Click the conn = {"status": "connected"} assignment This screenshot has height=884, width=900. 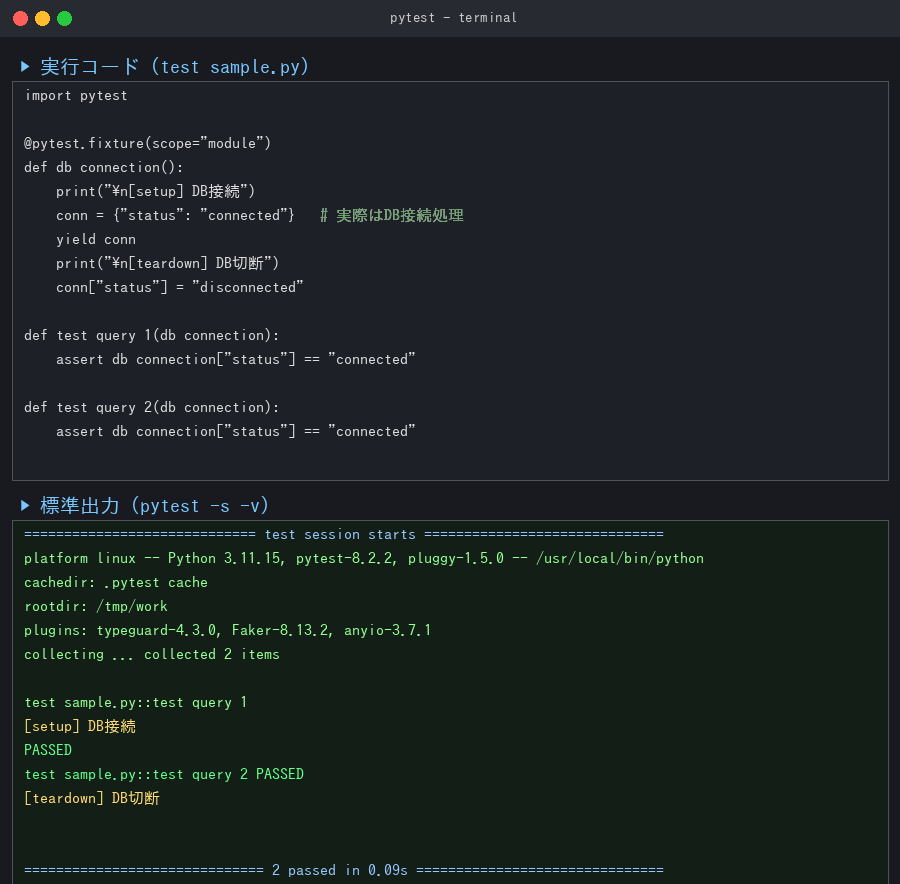click(x=175, y=215)
